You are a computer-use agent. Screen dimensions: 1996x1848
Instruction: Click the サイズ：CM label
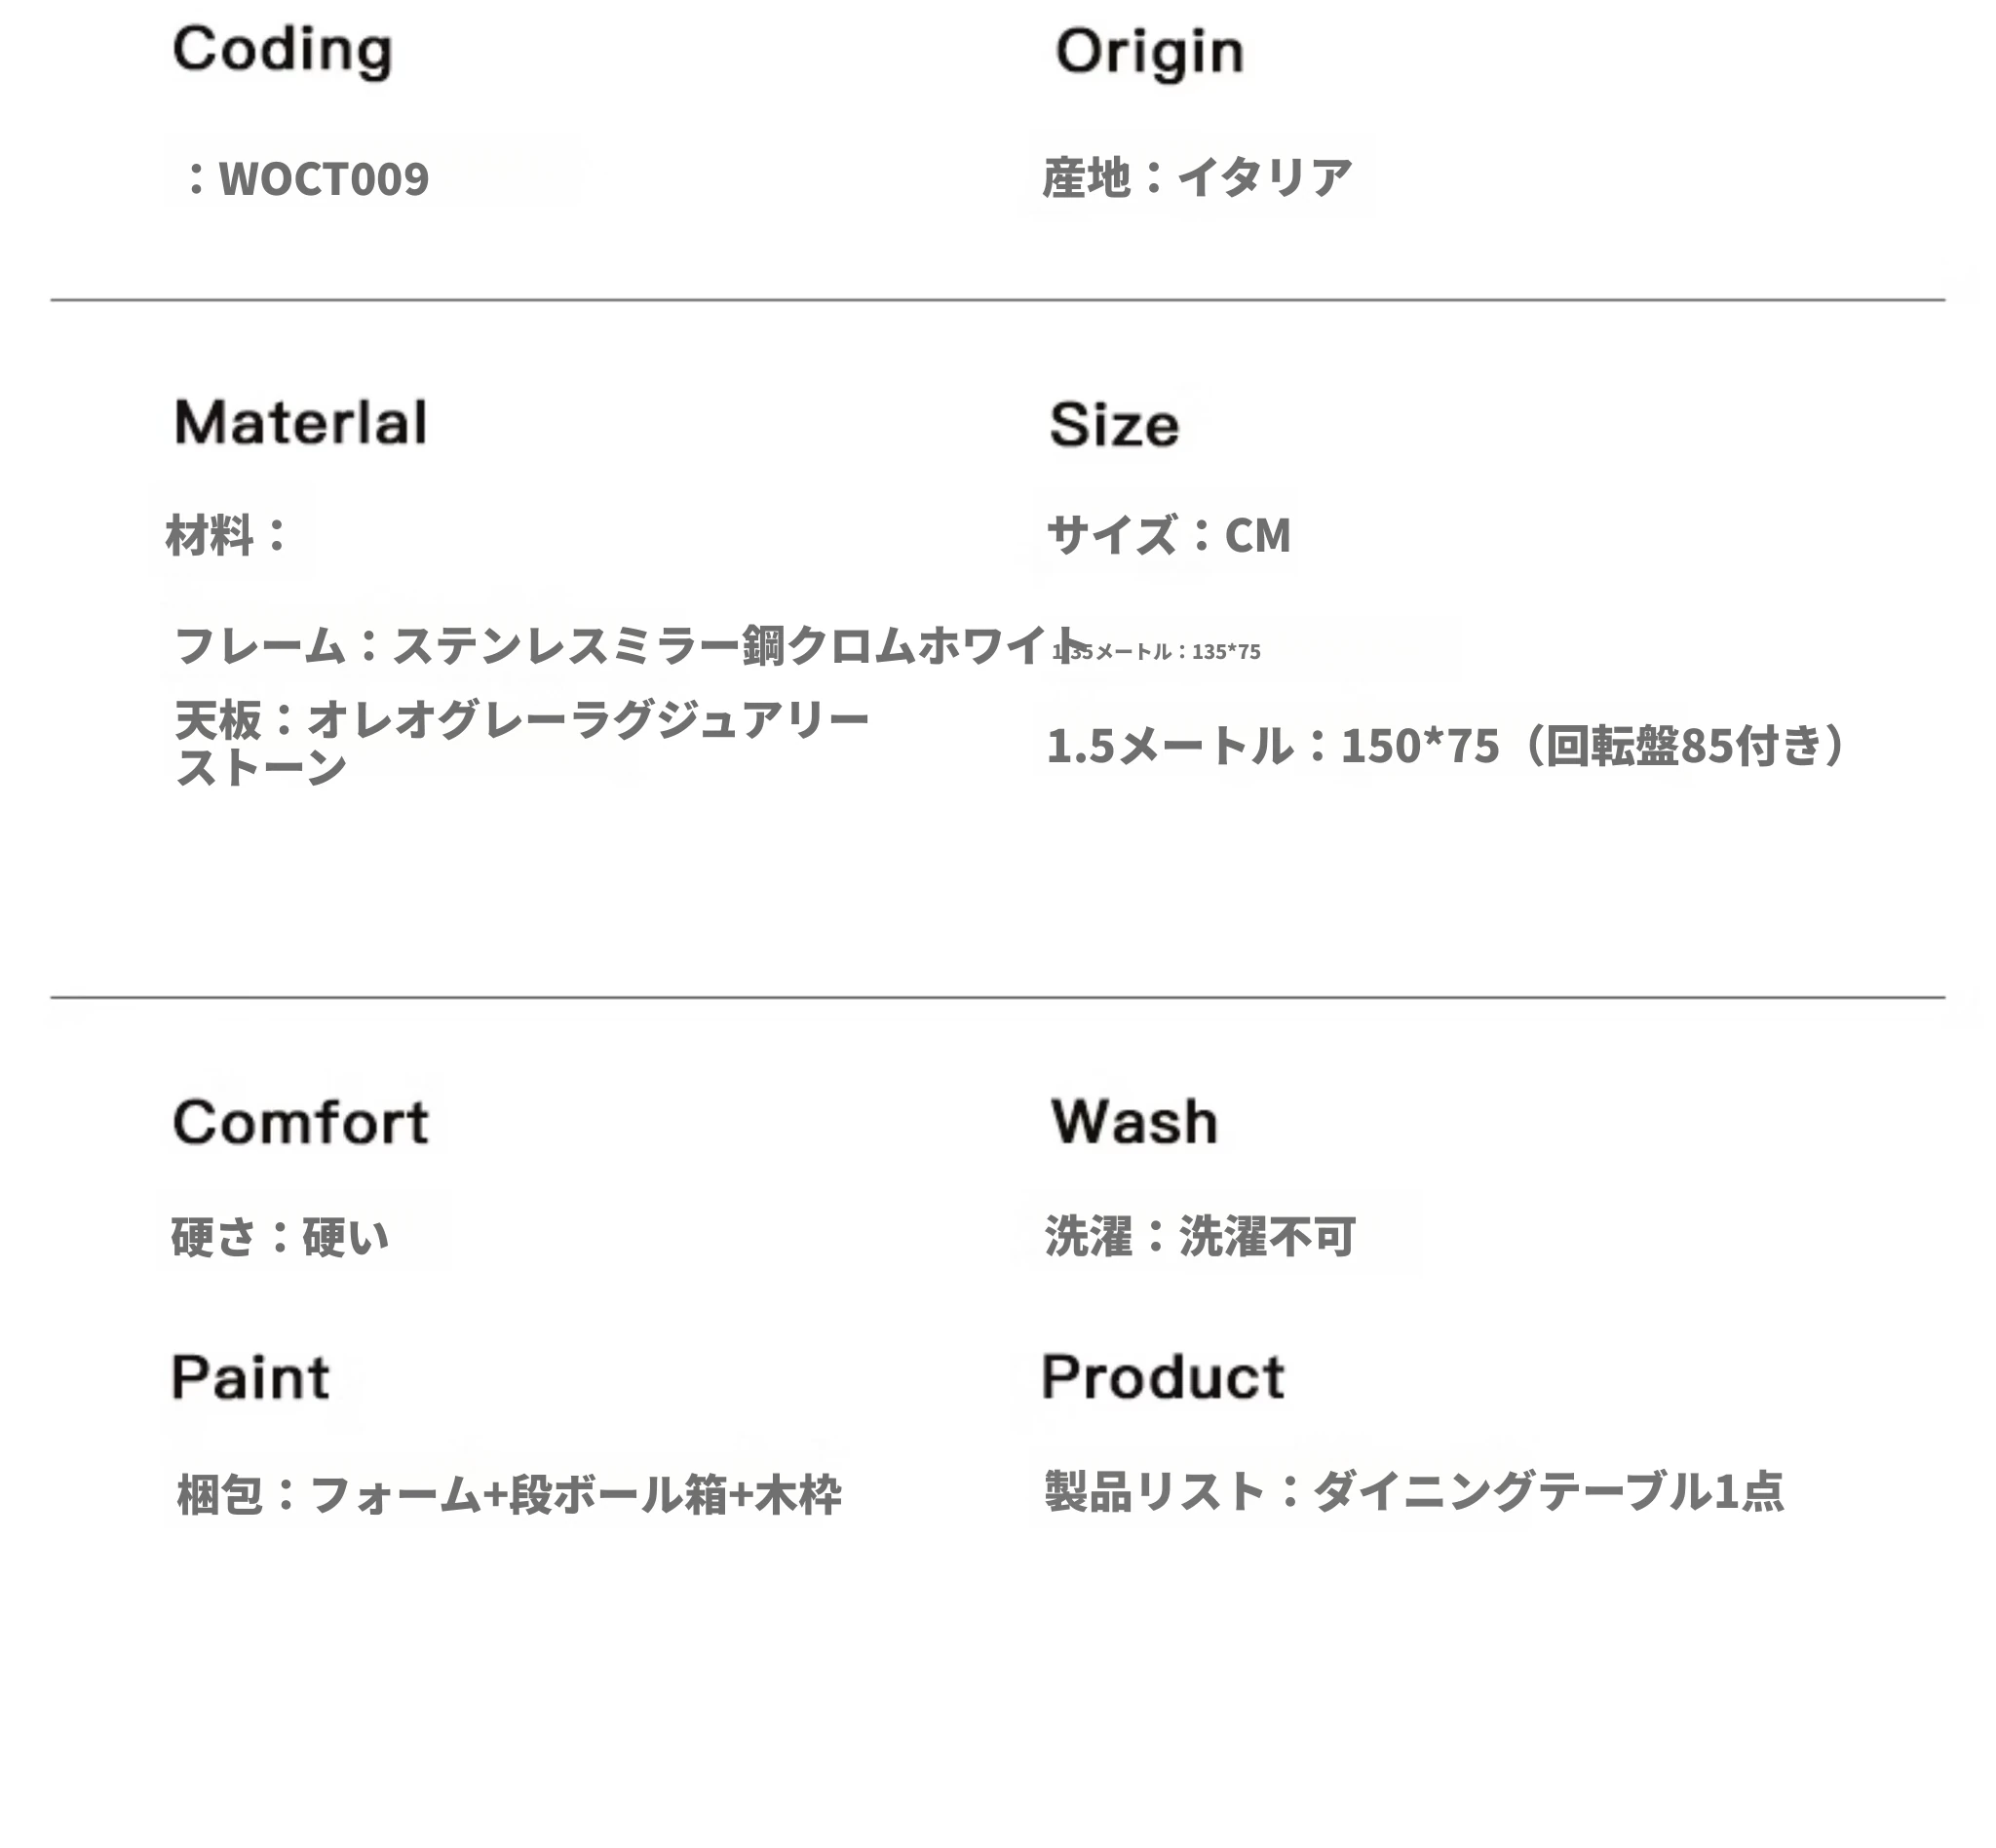(1169, 535)
